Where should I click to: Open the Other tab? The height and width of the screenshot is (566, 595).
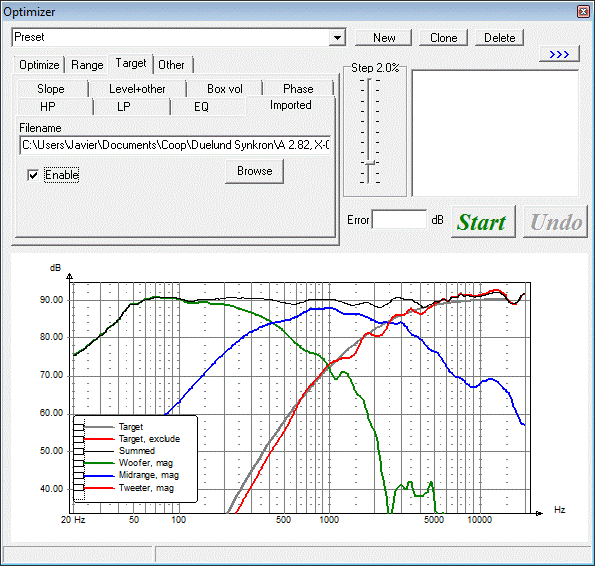pyautogui.click(x=171, y=65)
